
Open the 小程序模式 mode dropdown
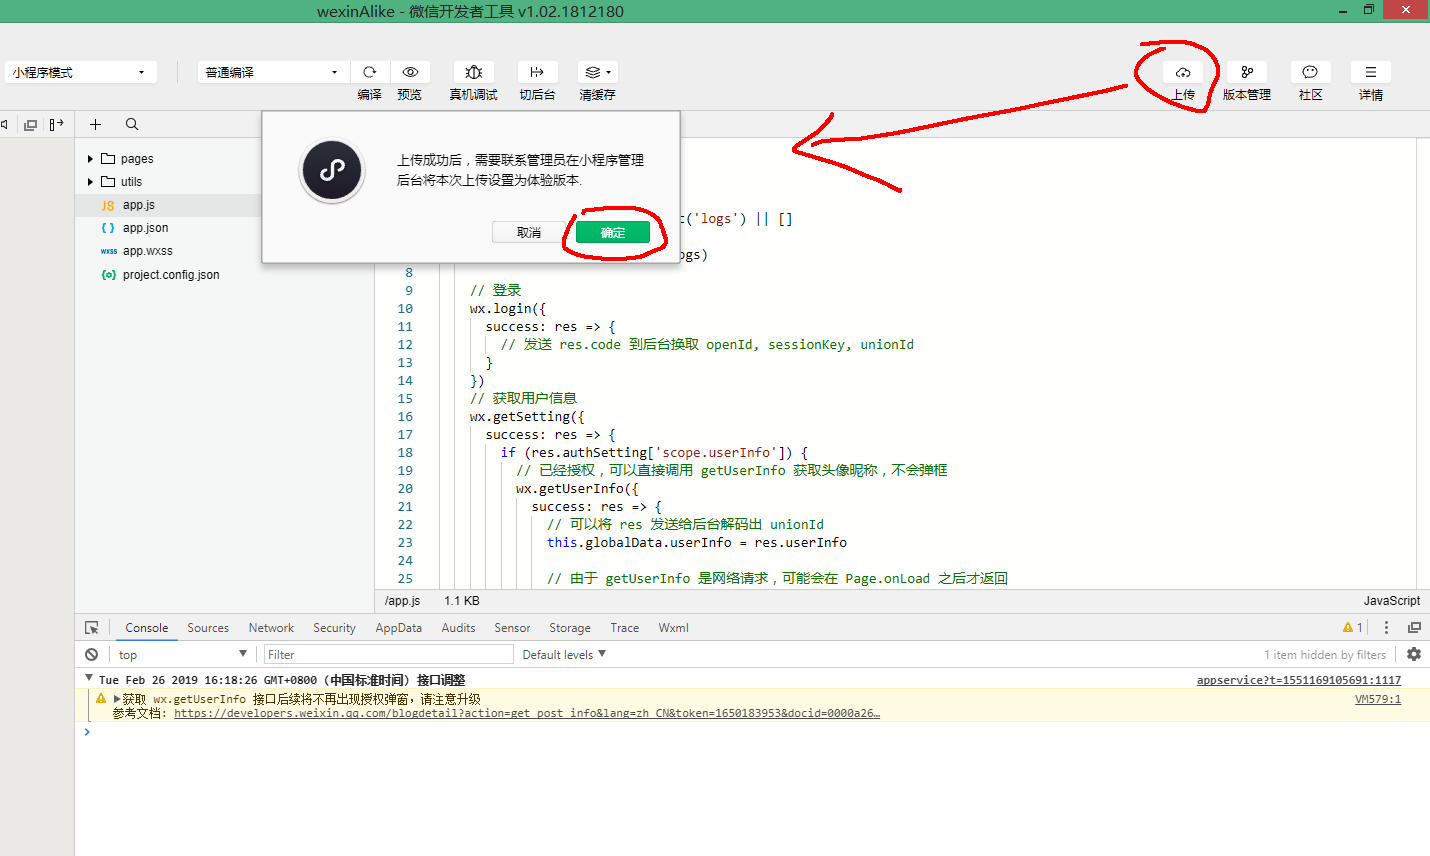pyautogui.click(x=80, y=72)
